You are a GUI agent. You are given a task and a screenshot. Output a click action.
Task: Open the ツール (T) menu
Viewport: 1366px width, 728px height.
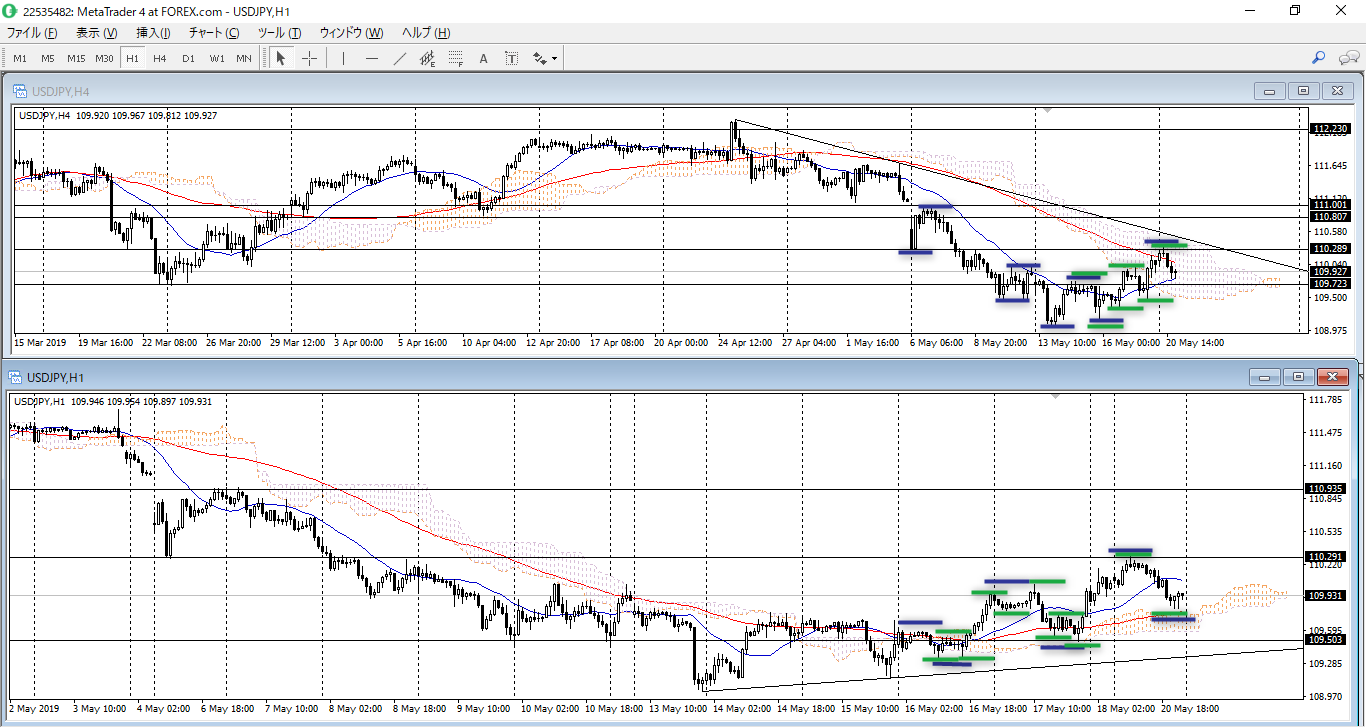(280, 33)
